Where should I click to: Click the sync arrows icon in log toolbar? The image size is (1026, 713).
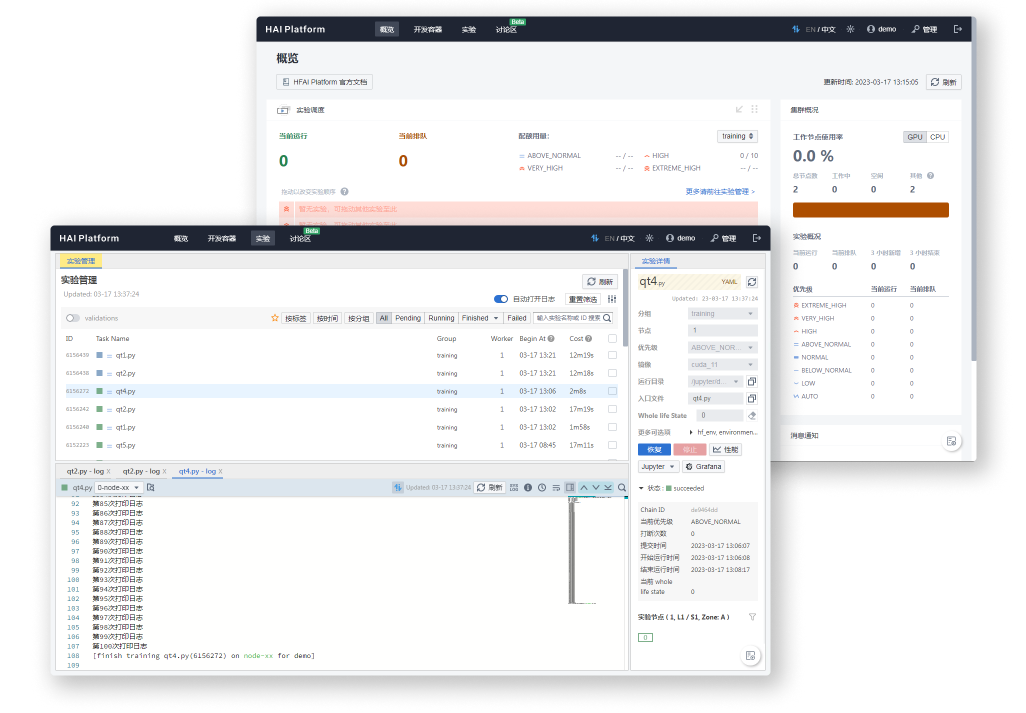click(397, 487)
